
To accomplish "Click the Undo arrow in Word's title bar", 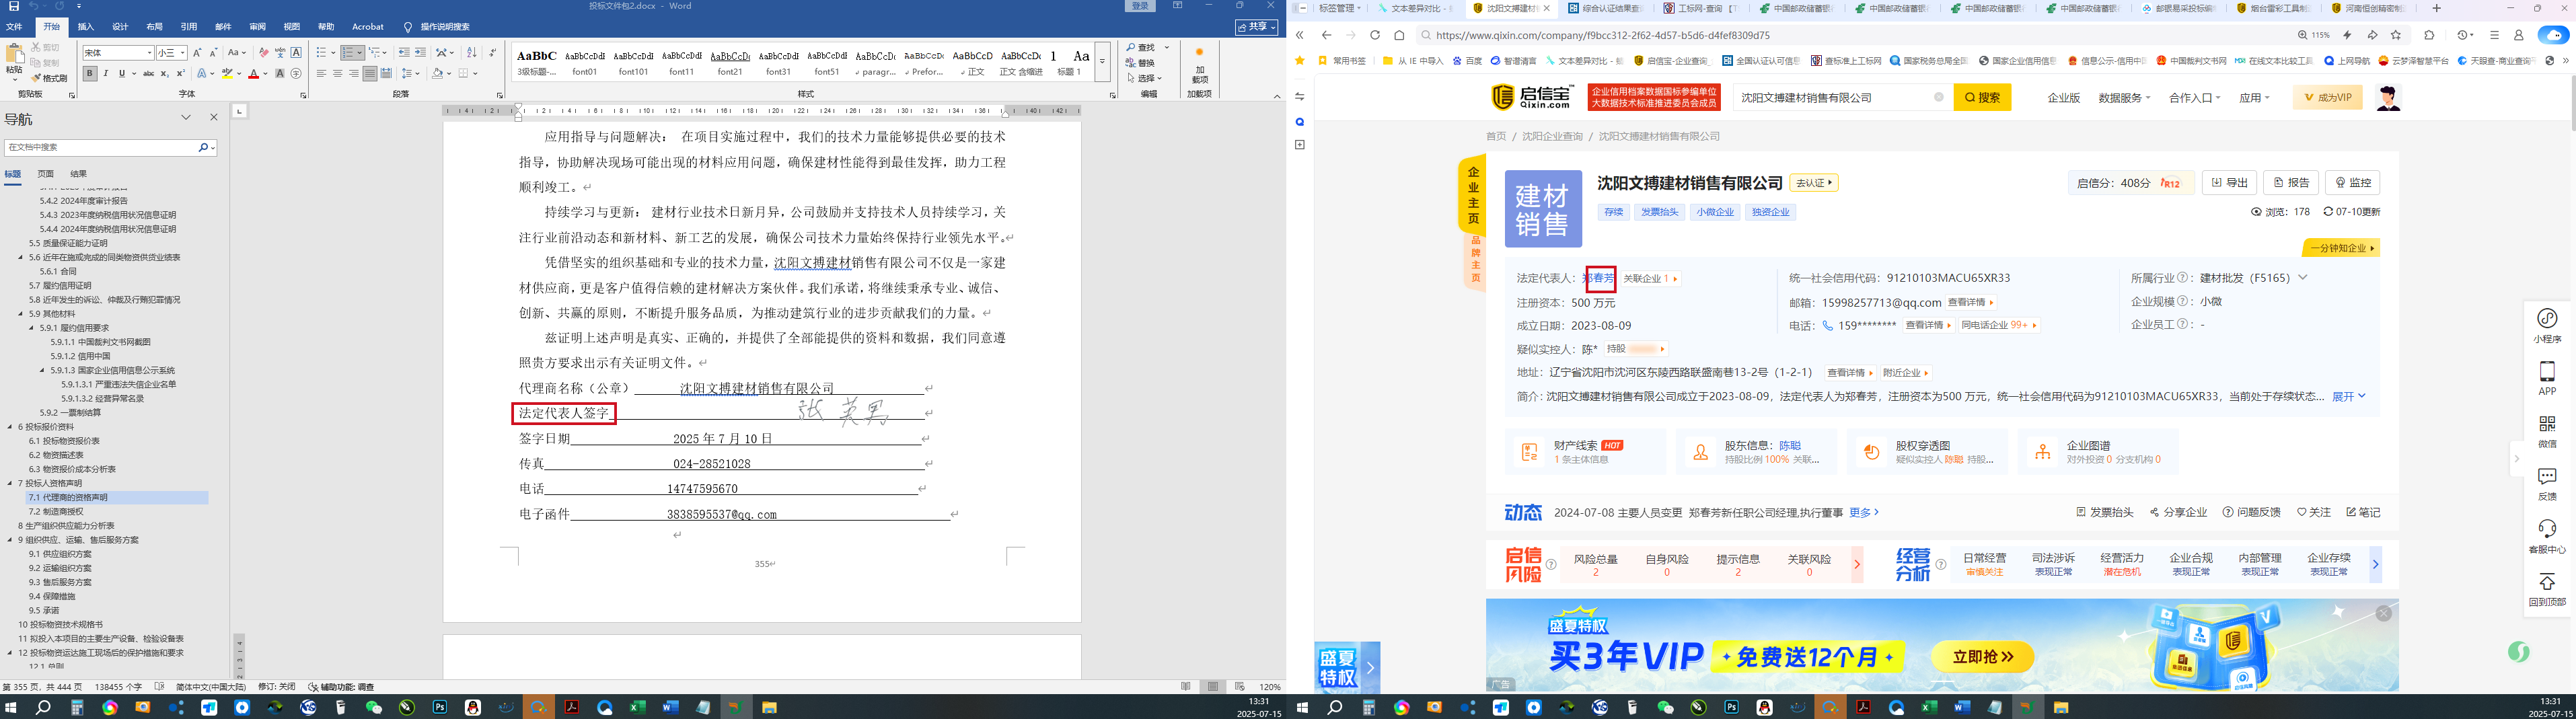I will 35,6.
